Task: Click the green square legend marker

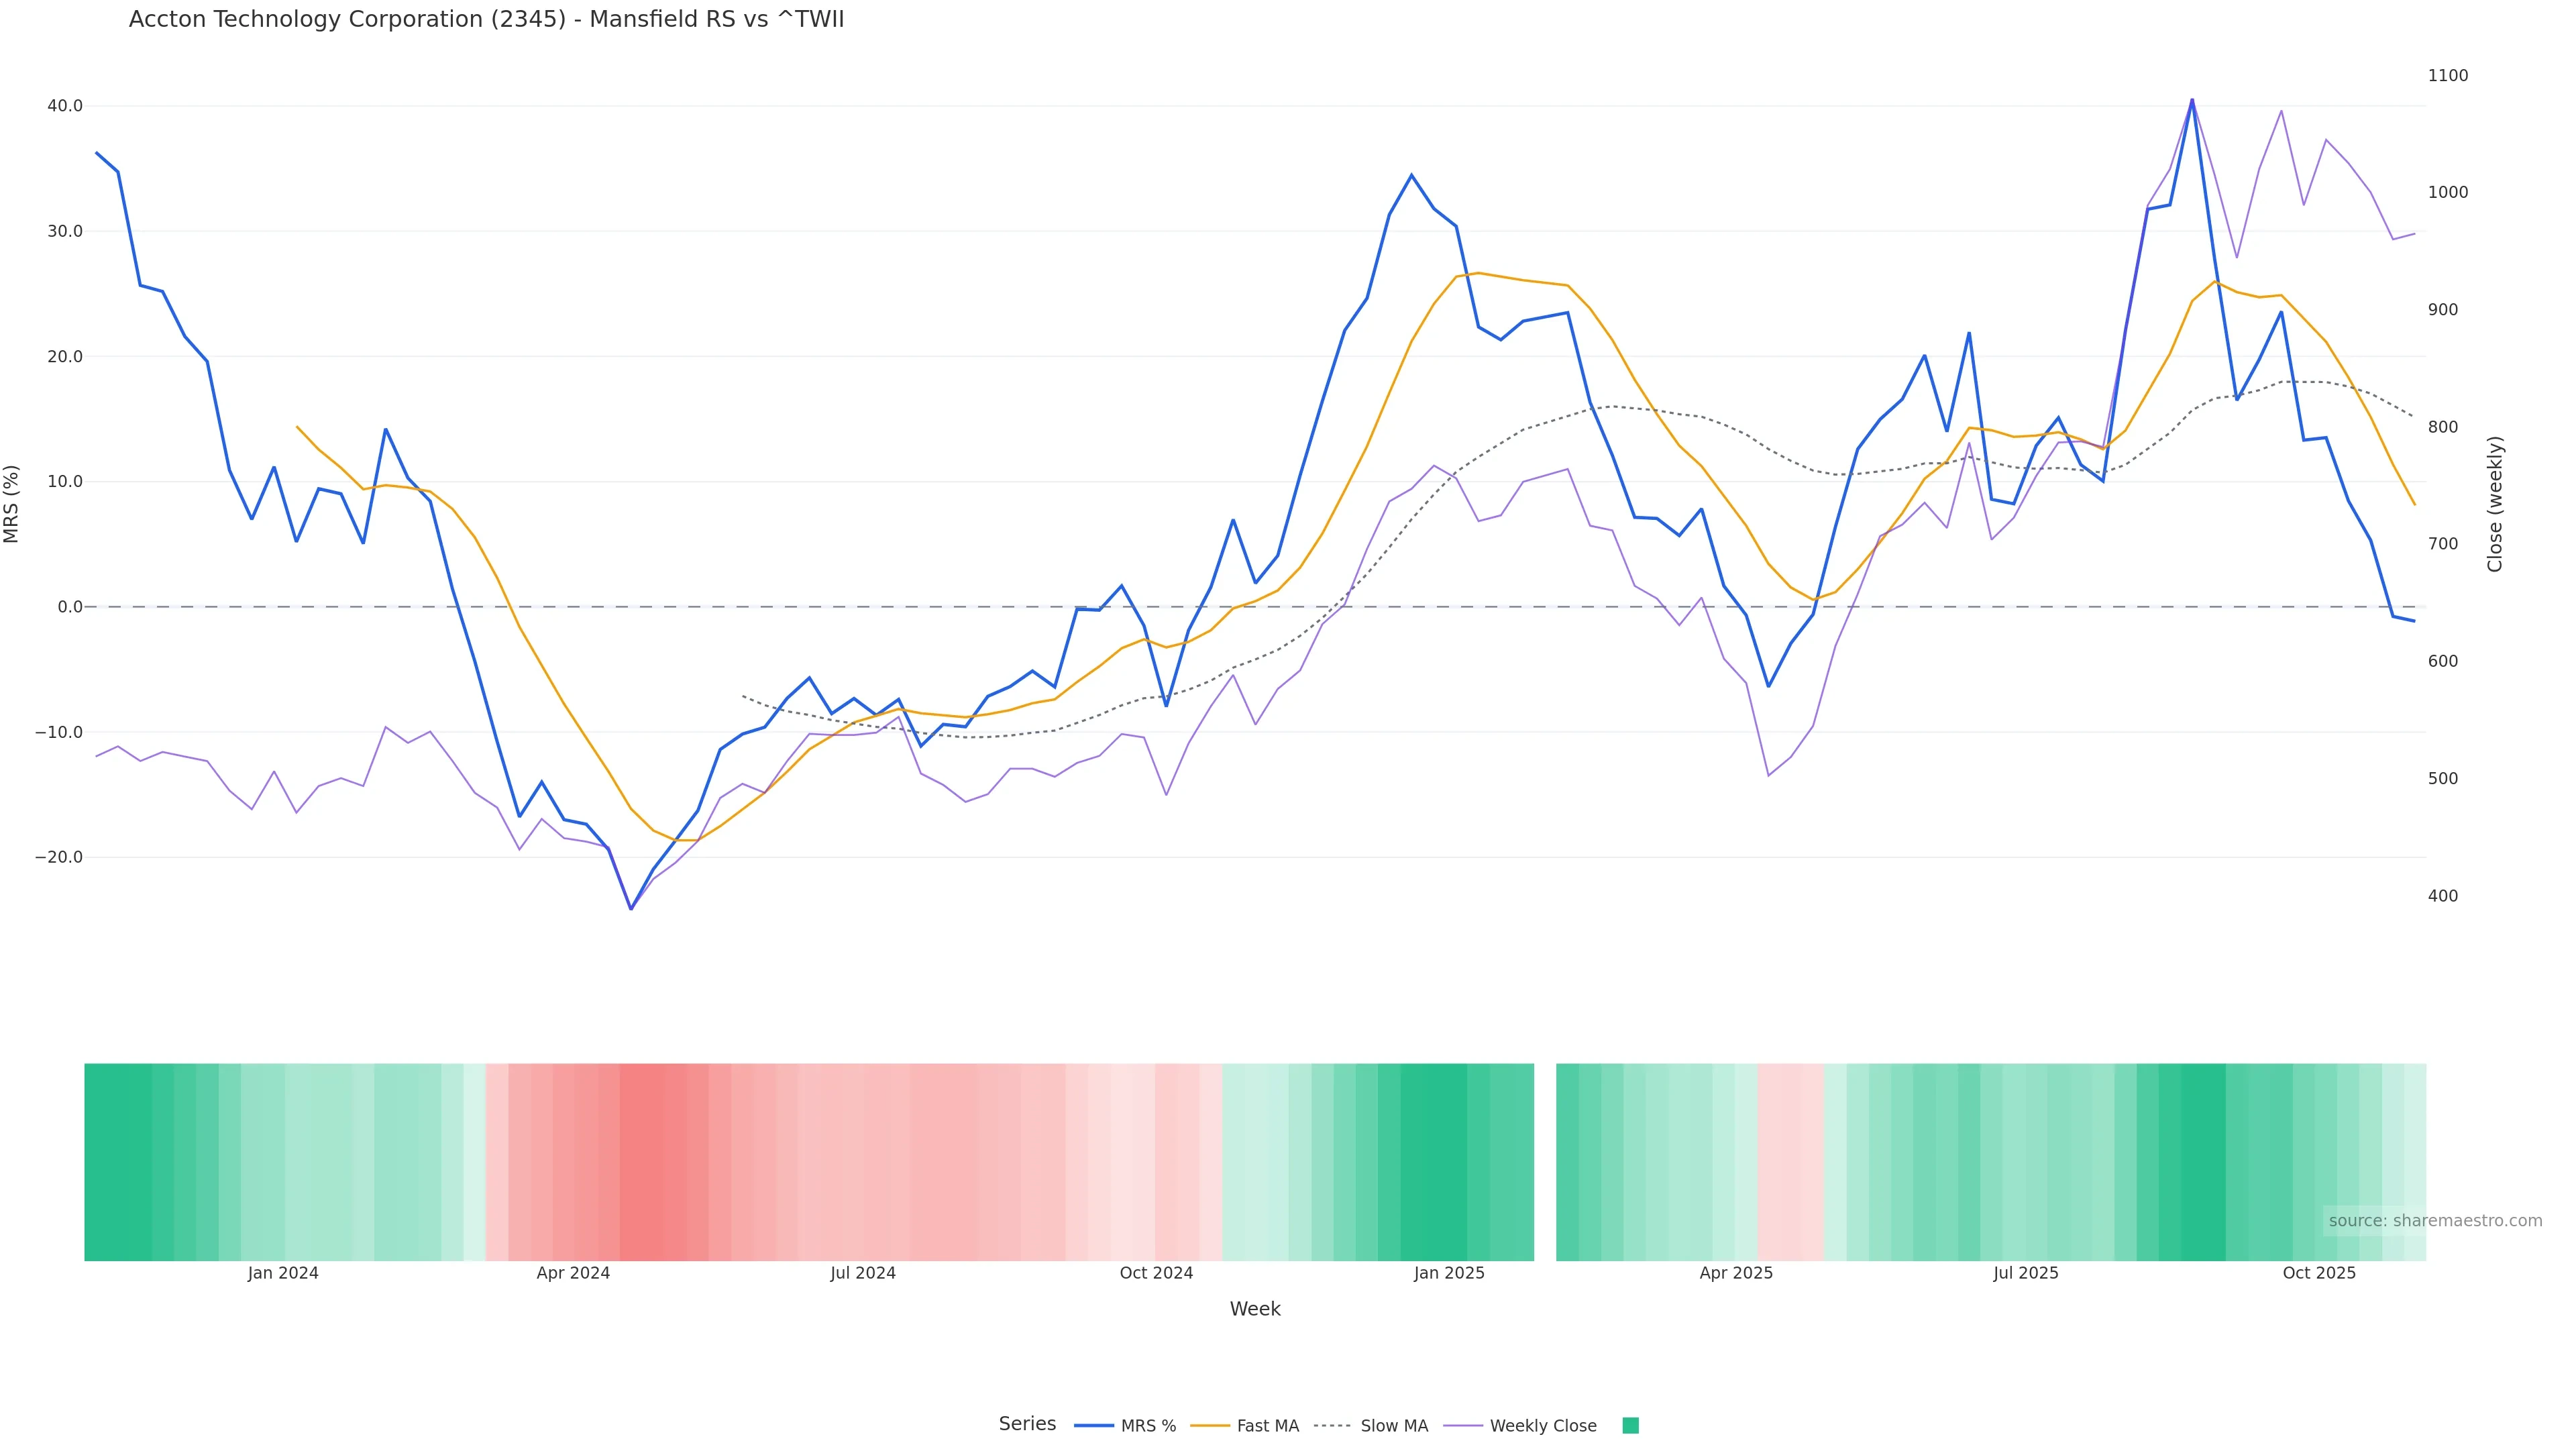Action: coord(1630,1426)
